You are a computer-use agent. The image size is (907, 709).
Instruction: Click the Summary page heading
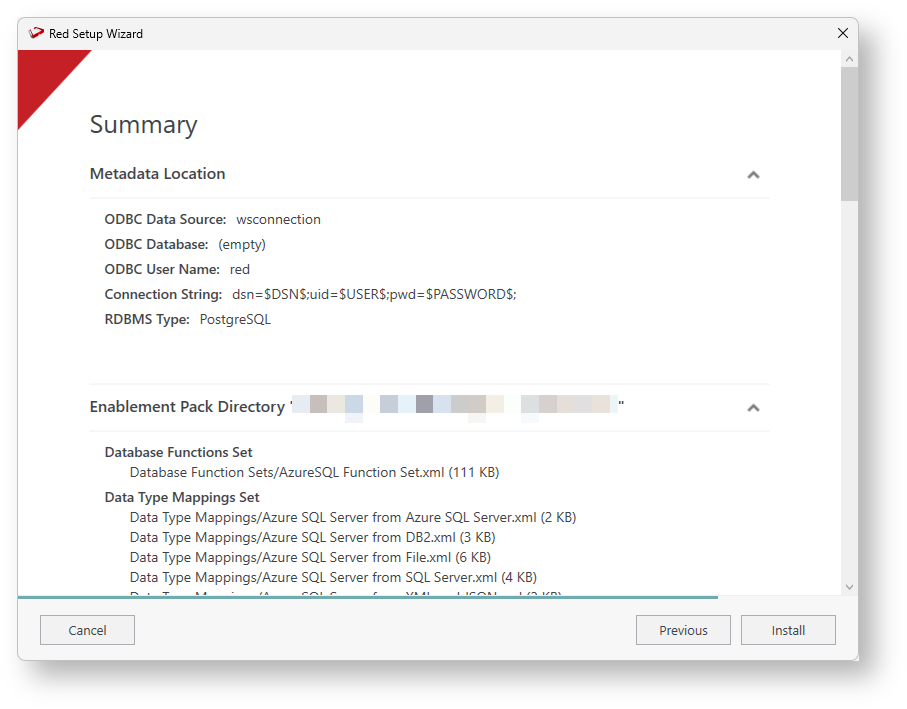pos(143,125)
